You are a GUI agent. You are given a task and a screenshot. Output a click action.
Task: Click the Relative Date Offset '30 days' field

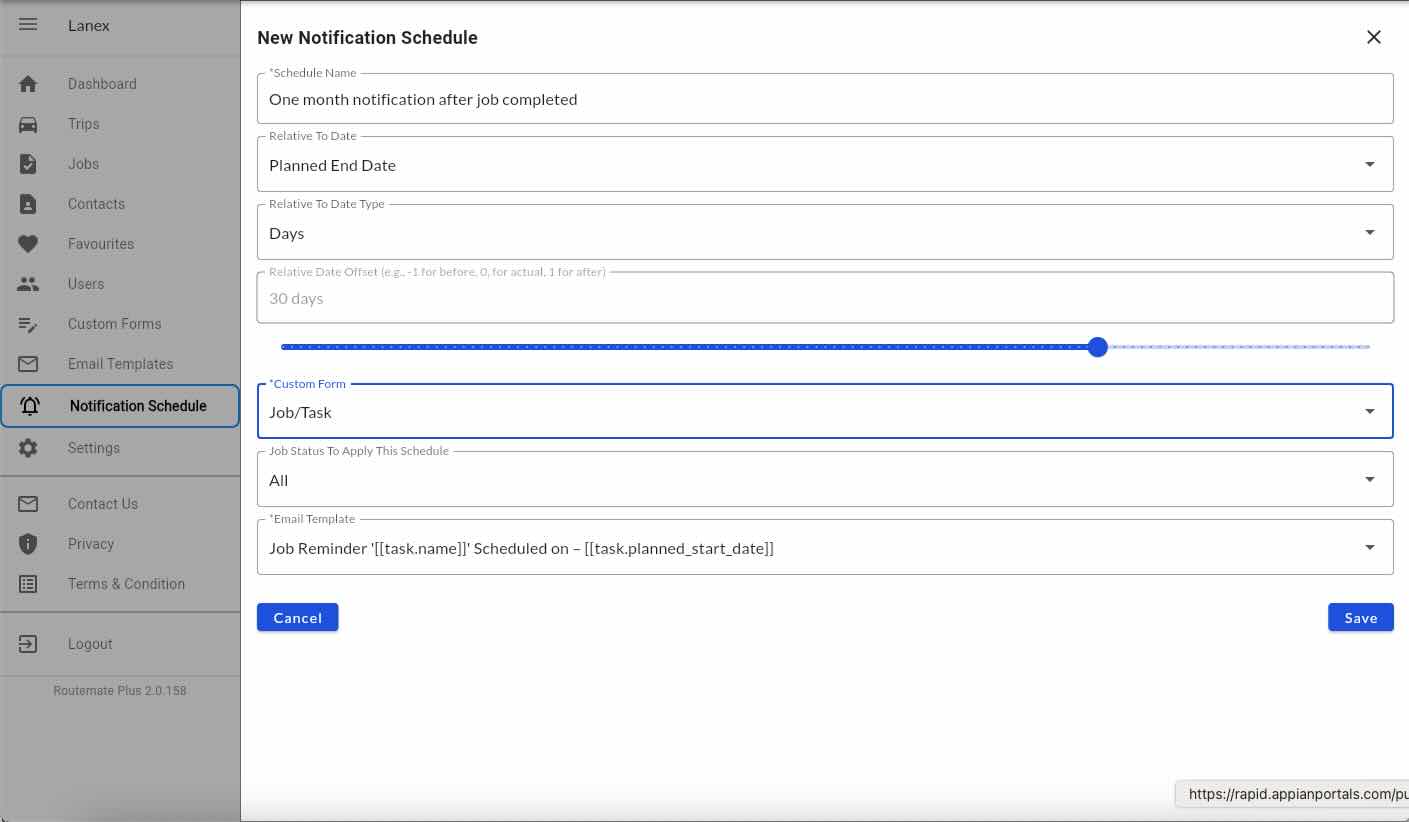pos(825,298)
